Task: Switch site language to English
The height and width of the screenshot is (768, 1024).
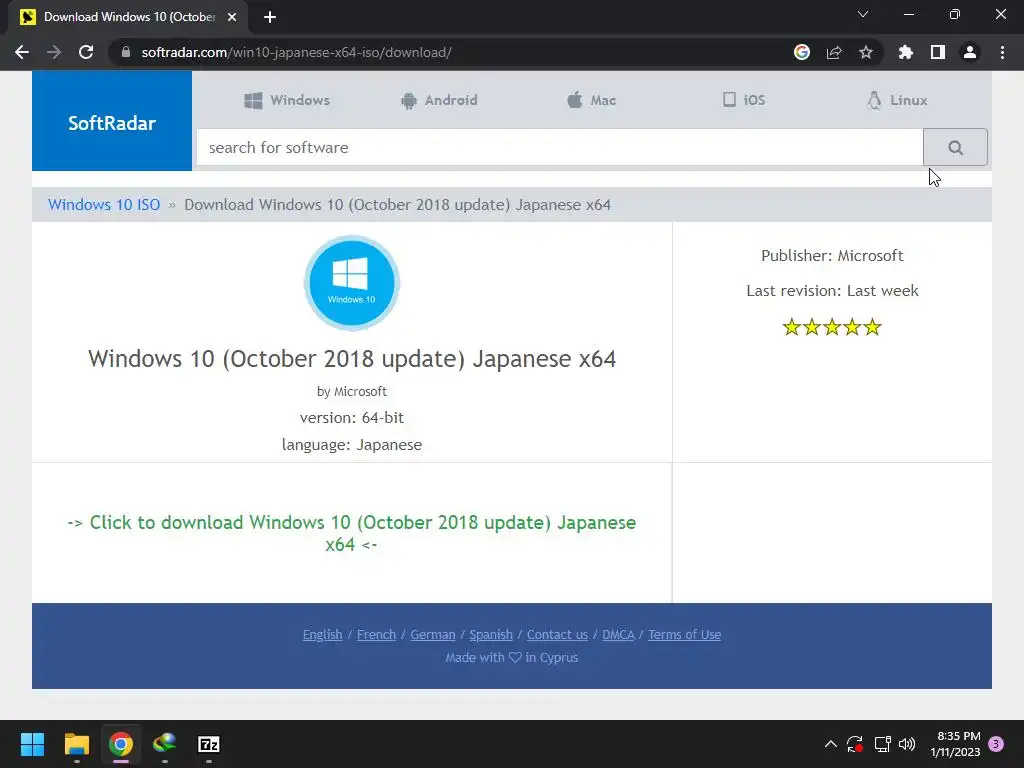Action: pyautogui.click(x=323, y=634)
